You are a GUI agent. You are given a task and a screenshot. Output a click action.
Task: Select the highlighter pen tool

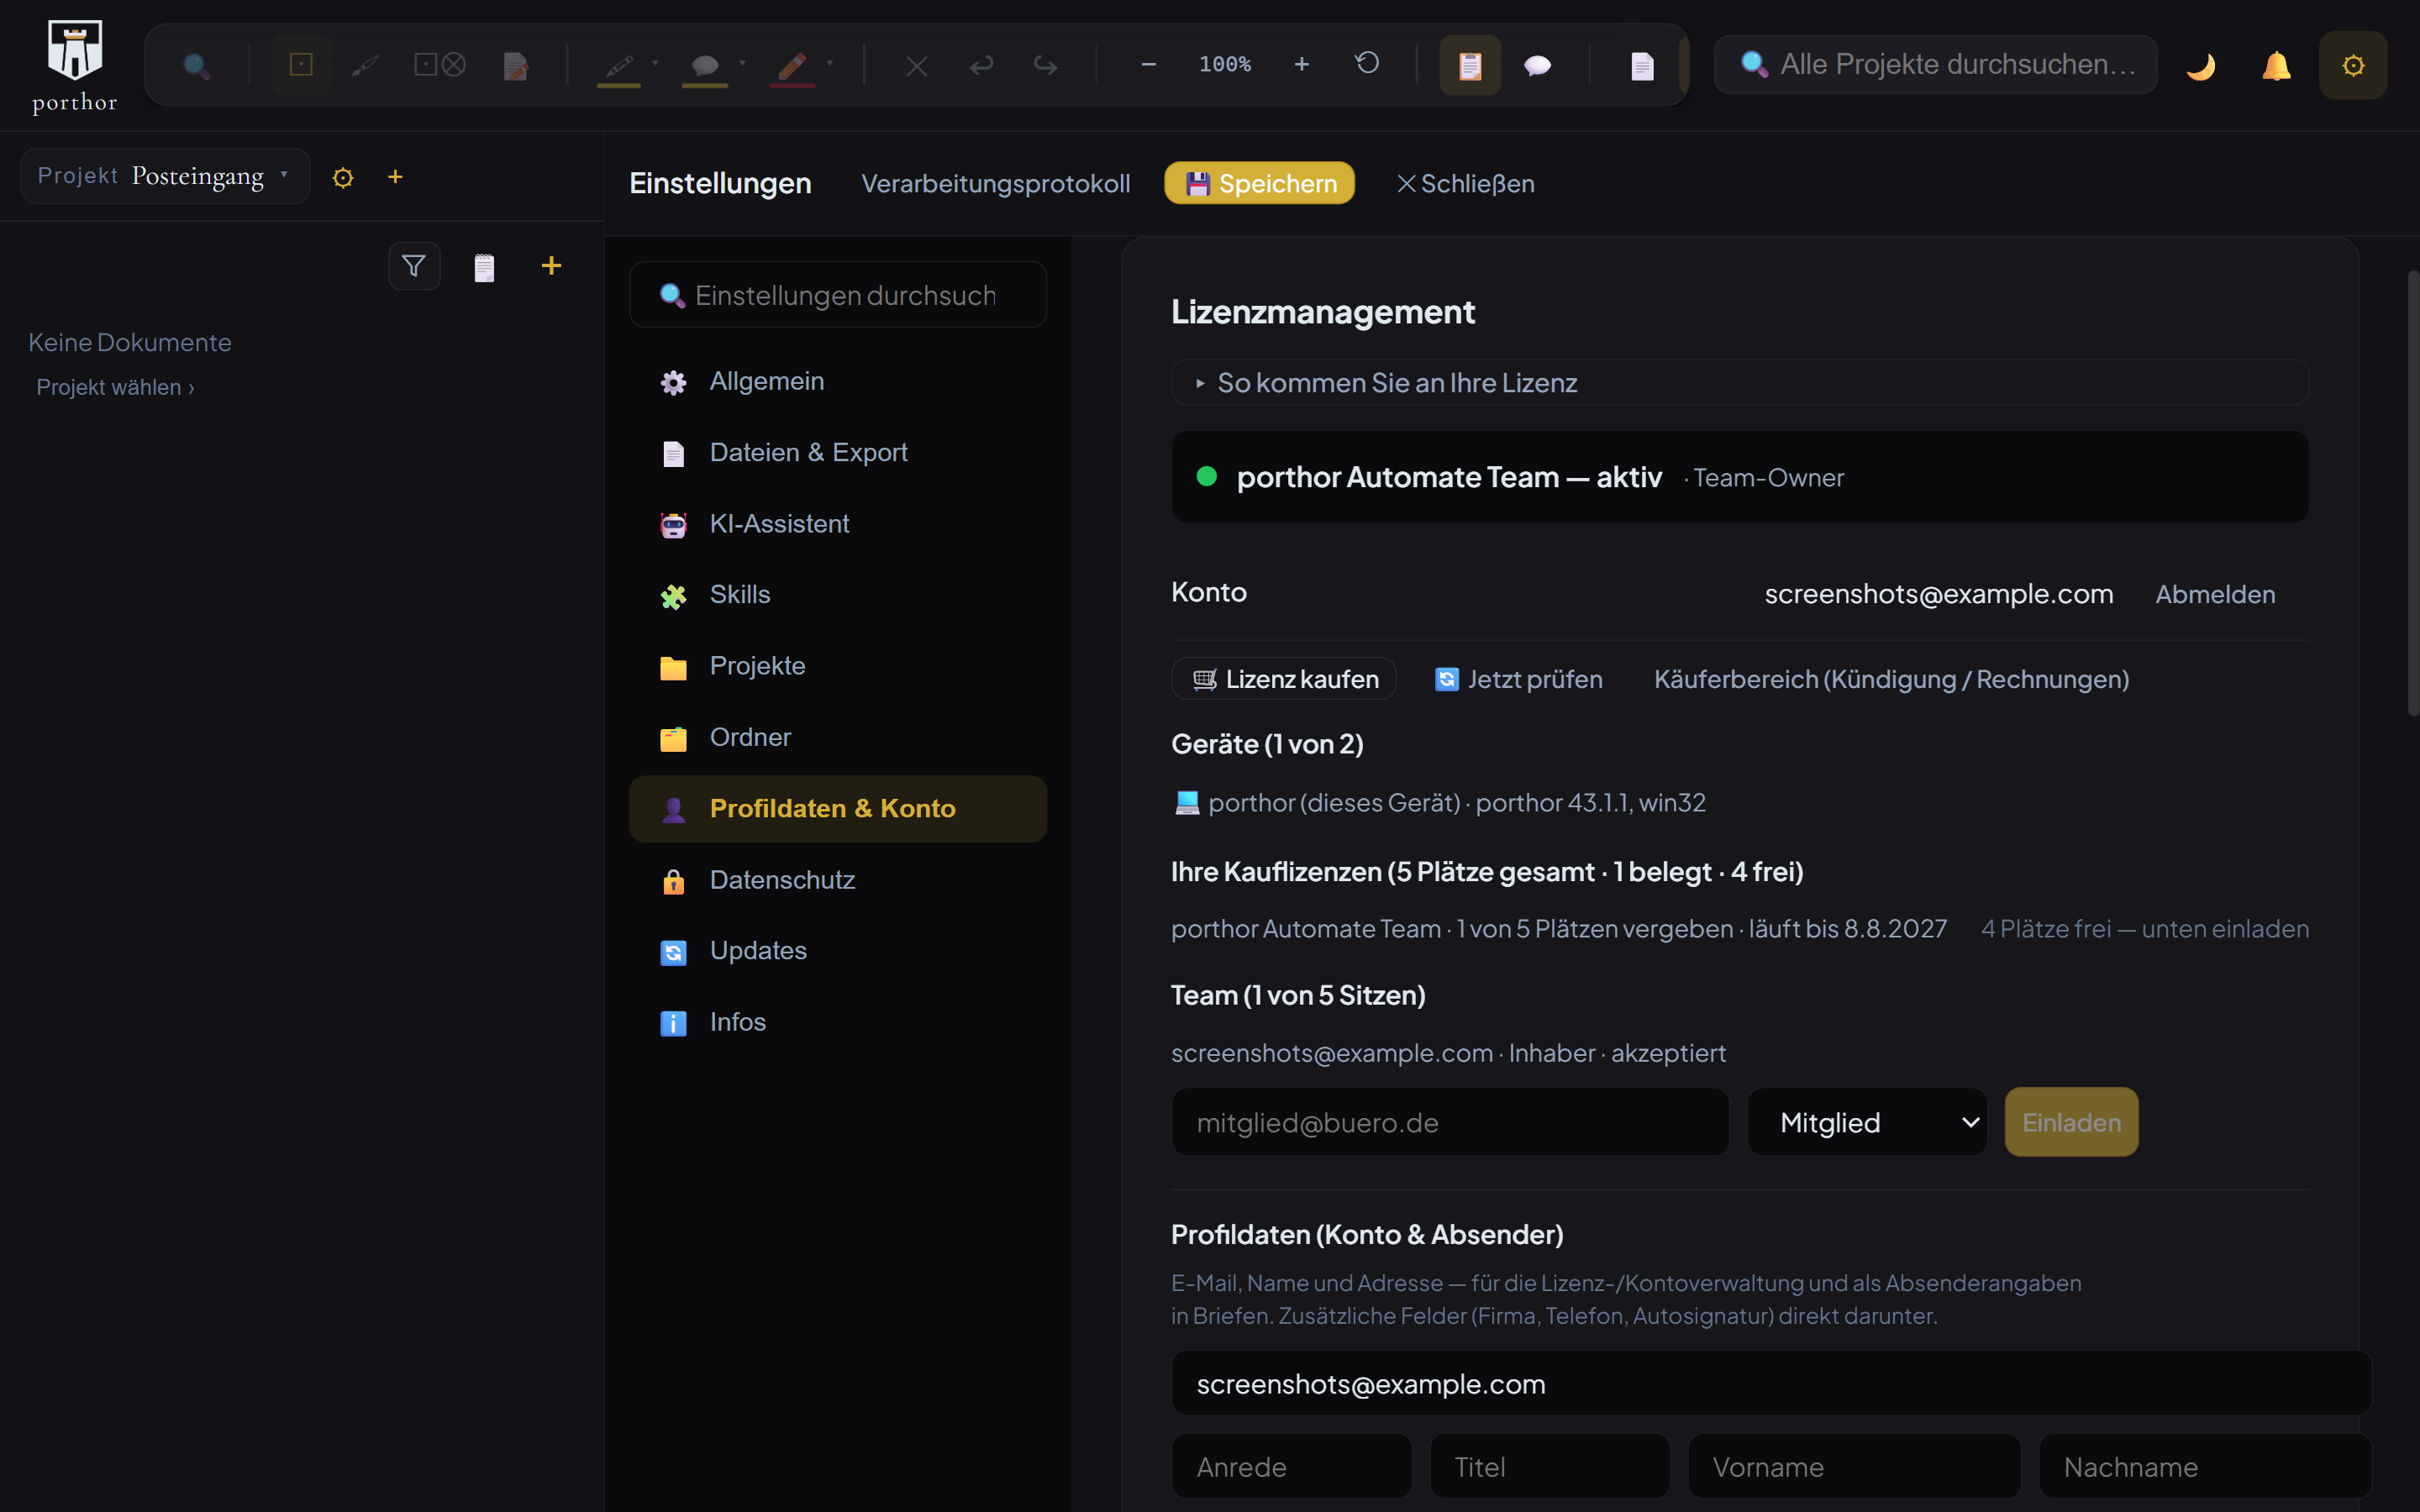click(619, 66)
